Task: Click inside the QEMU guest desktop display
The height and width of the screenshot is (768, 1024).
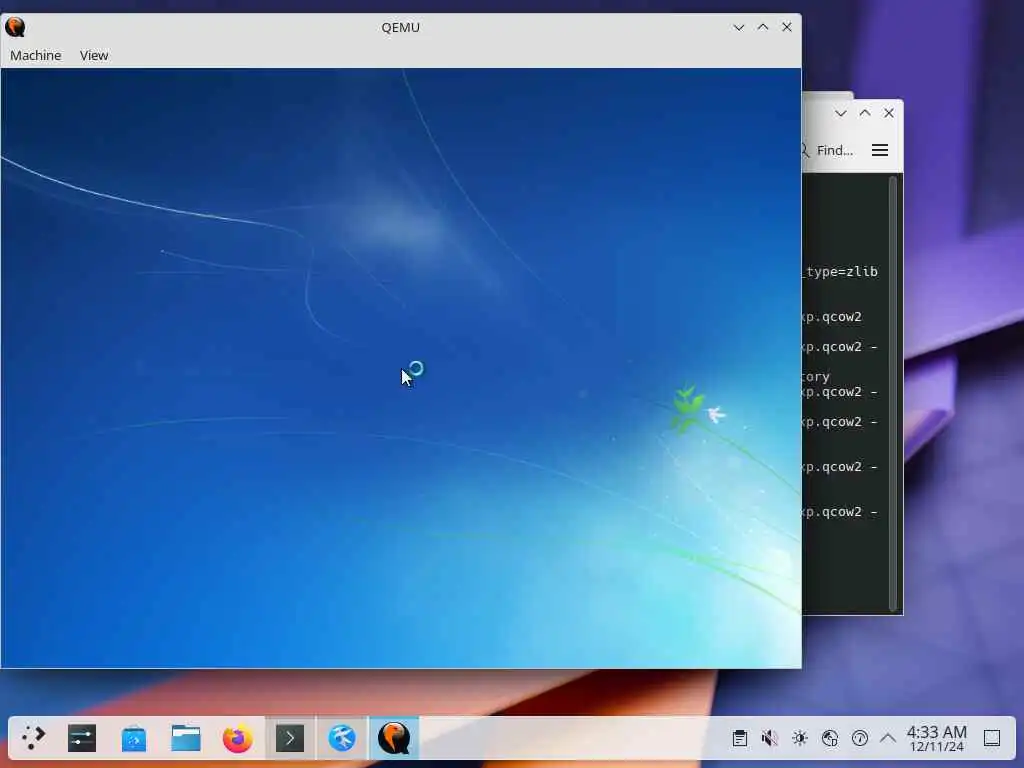Action: pyautogui.click(x=400, y=368)
